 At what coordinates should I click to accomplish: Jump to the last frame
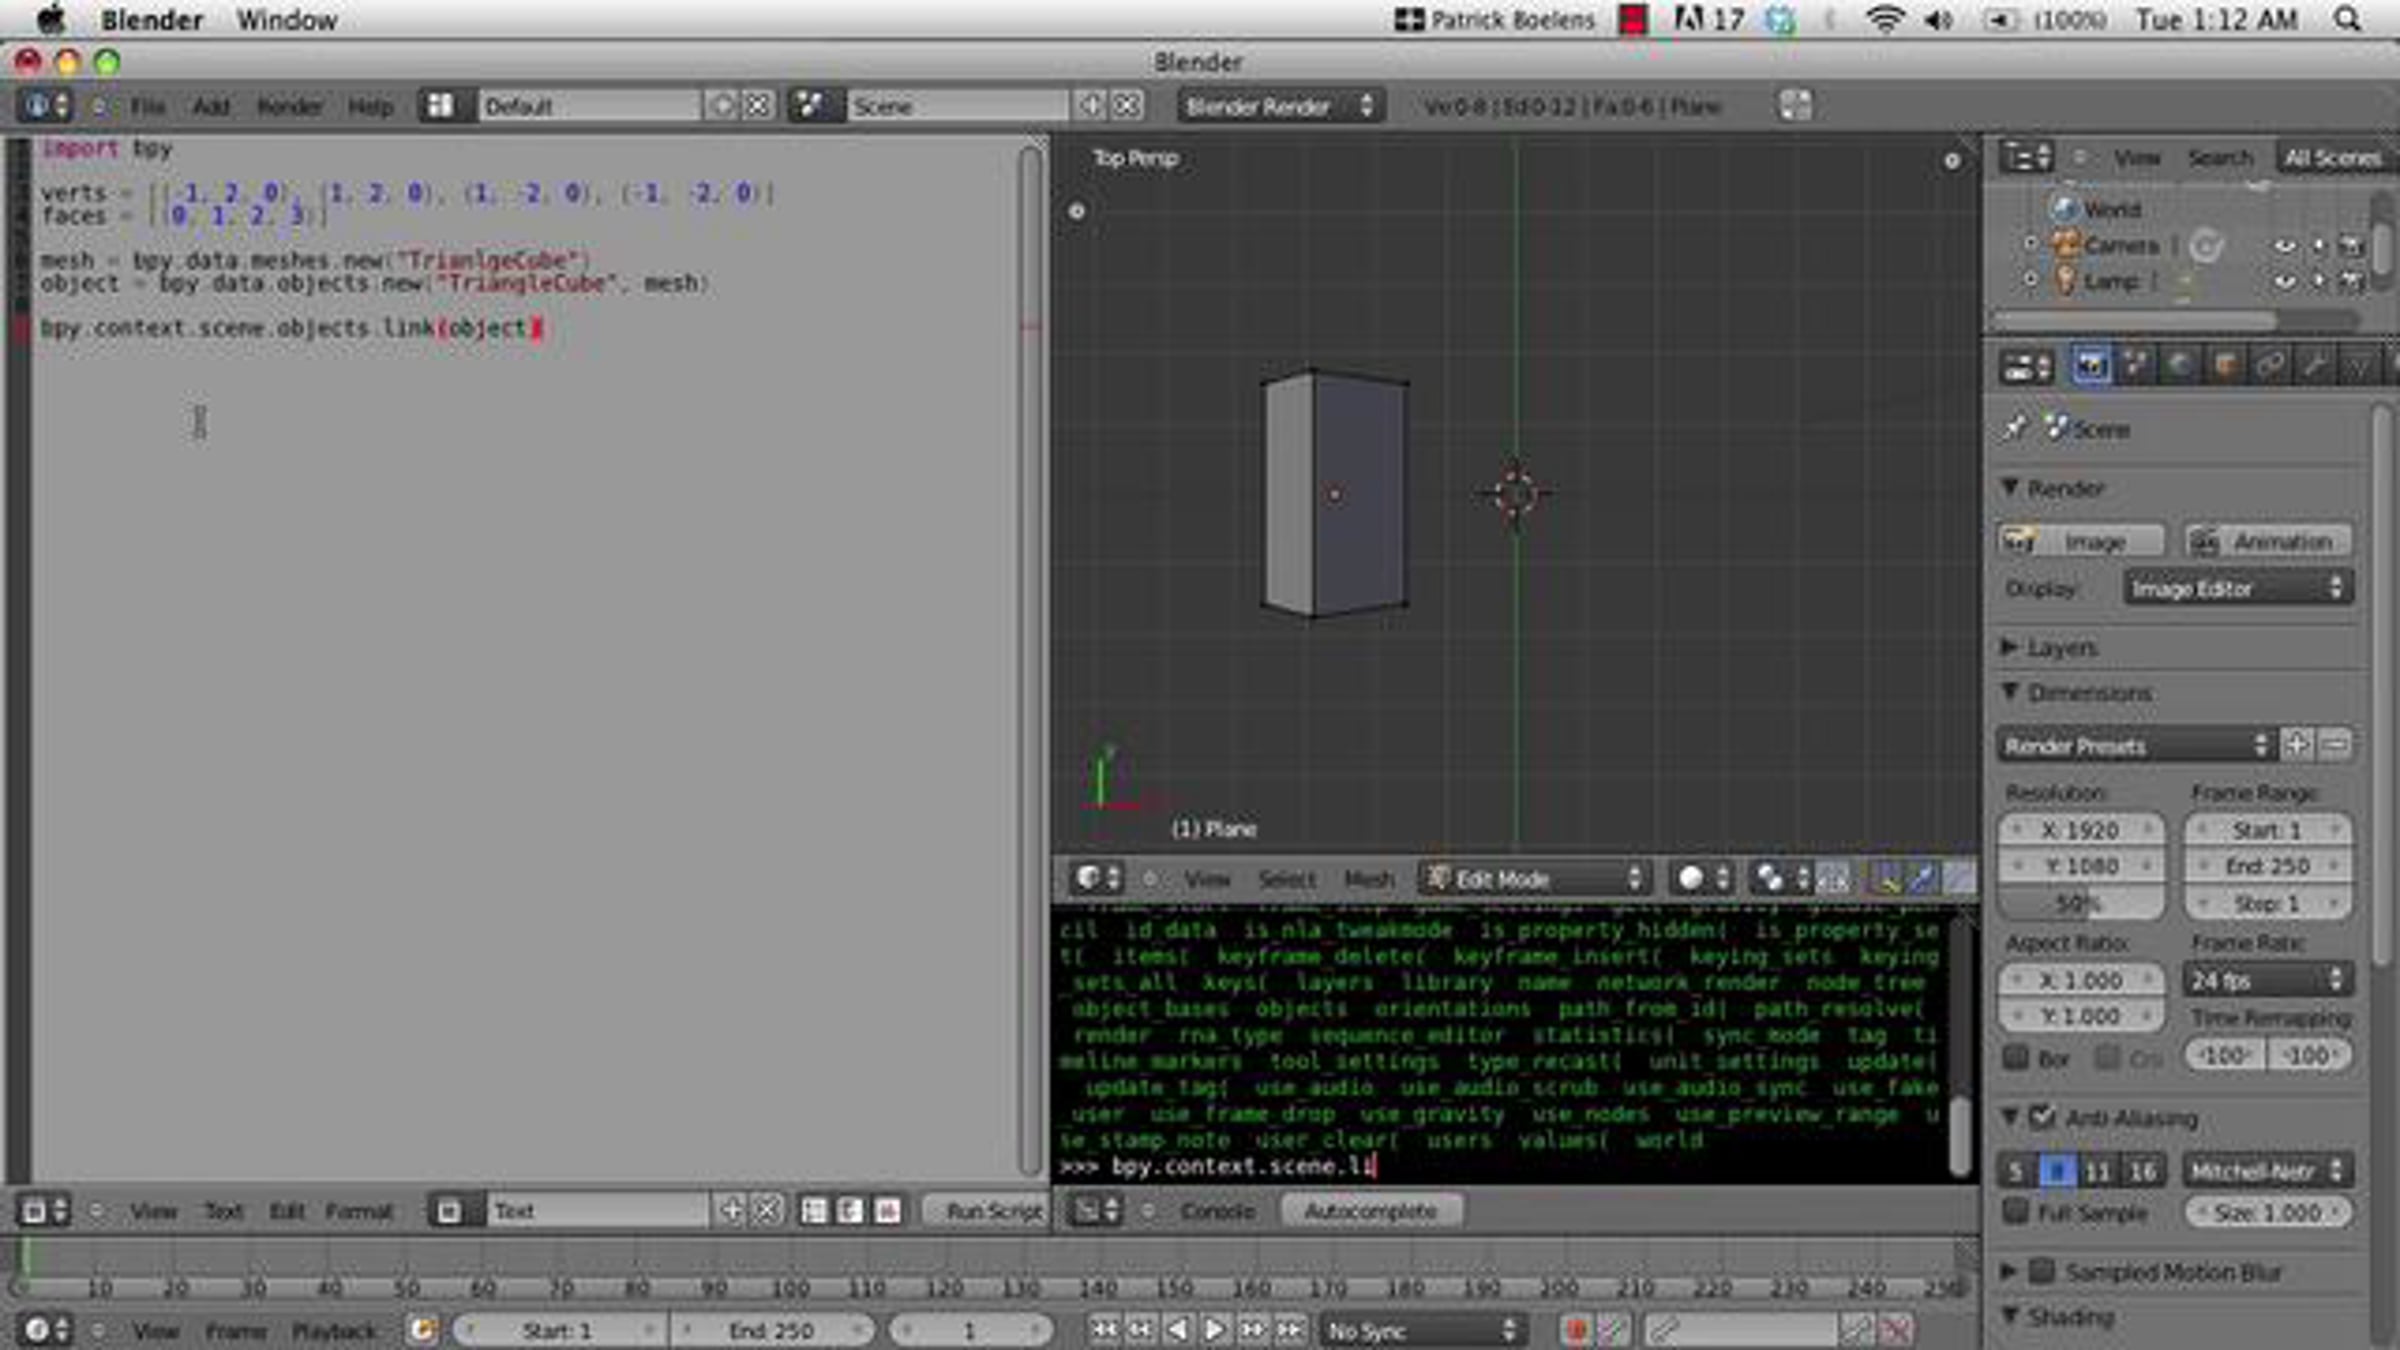[x=1290, y=1330]
